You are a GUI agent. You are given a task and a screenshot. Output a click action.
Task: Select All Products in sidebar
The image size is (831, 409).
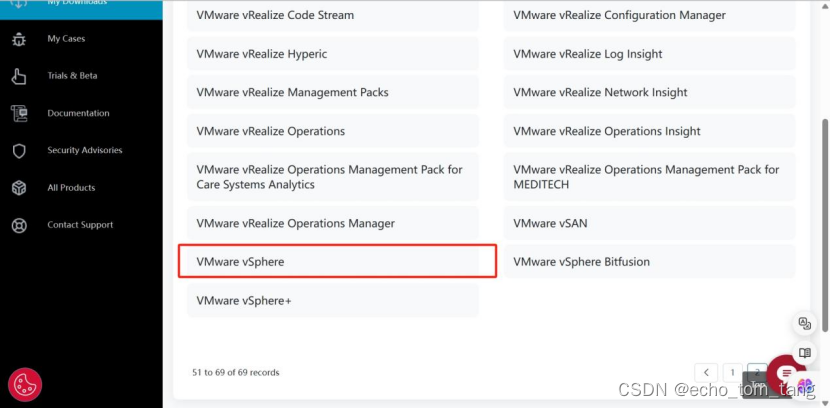71,188
